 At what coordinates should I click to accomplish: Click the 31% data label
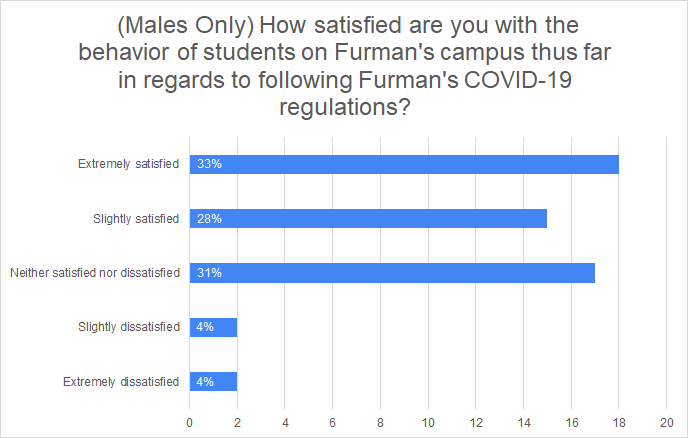point(209,272)
